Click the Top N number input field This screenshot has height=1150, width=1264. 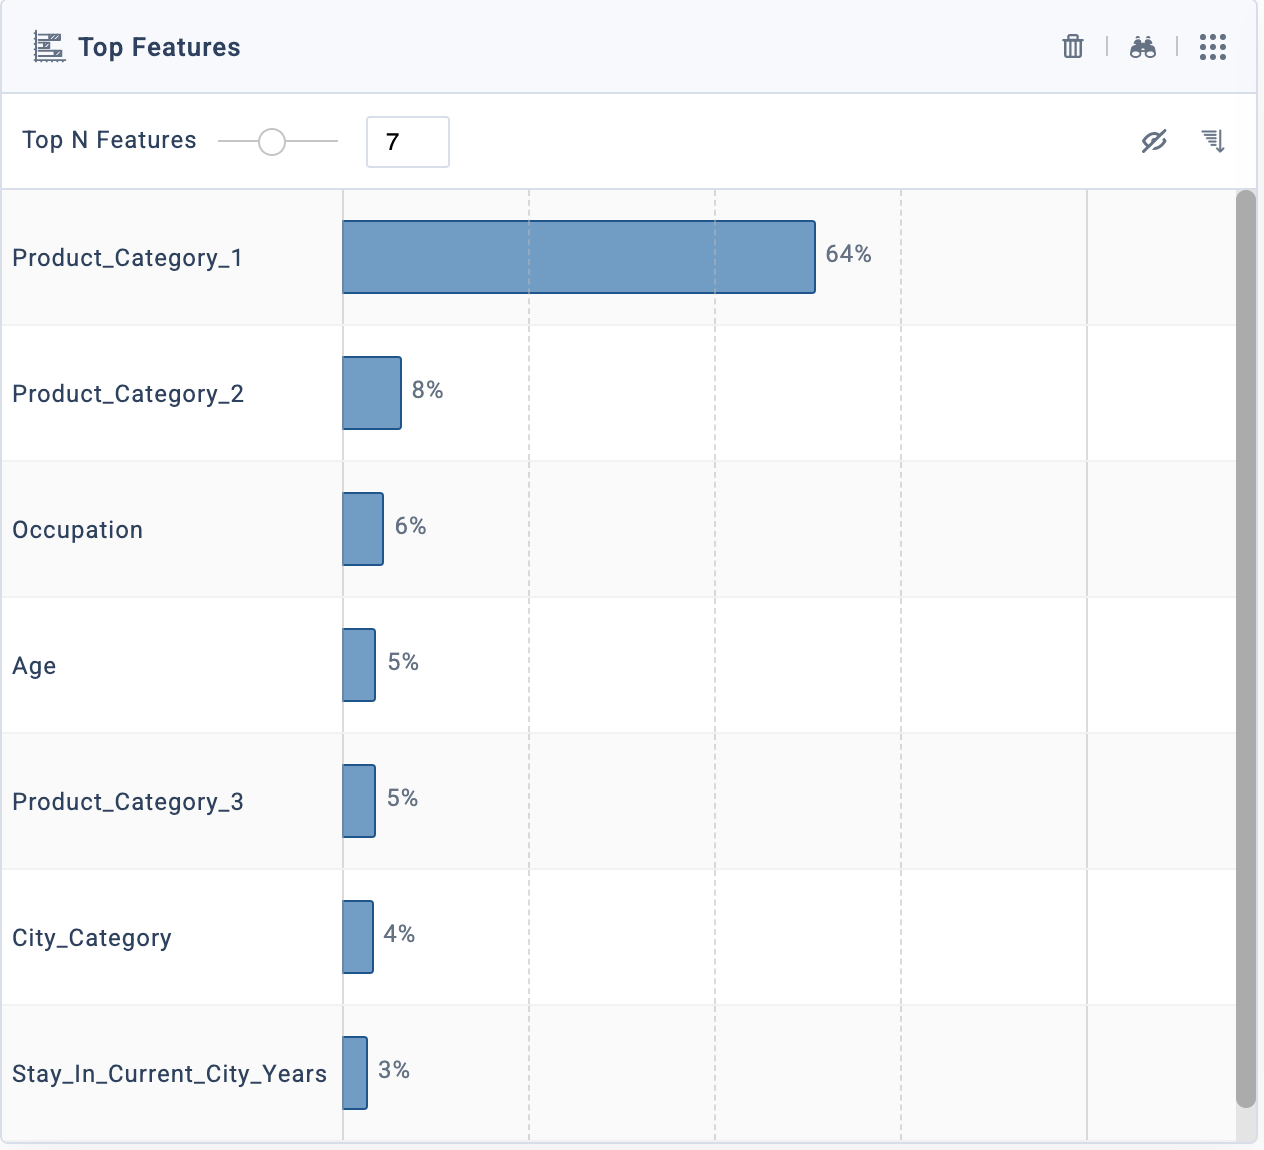(x=407, y=142)
